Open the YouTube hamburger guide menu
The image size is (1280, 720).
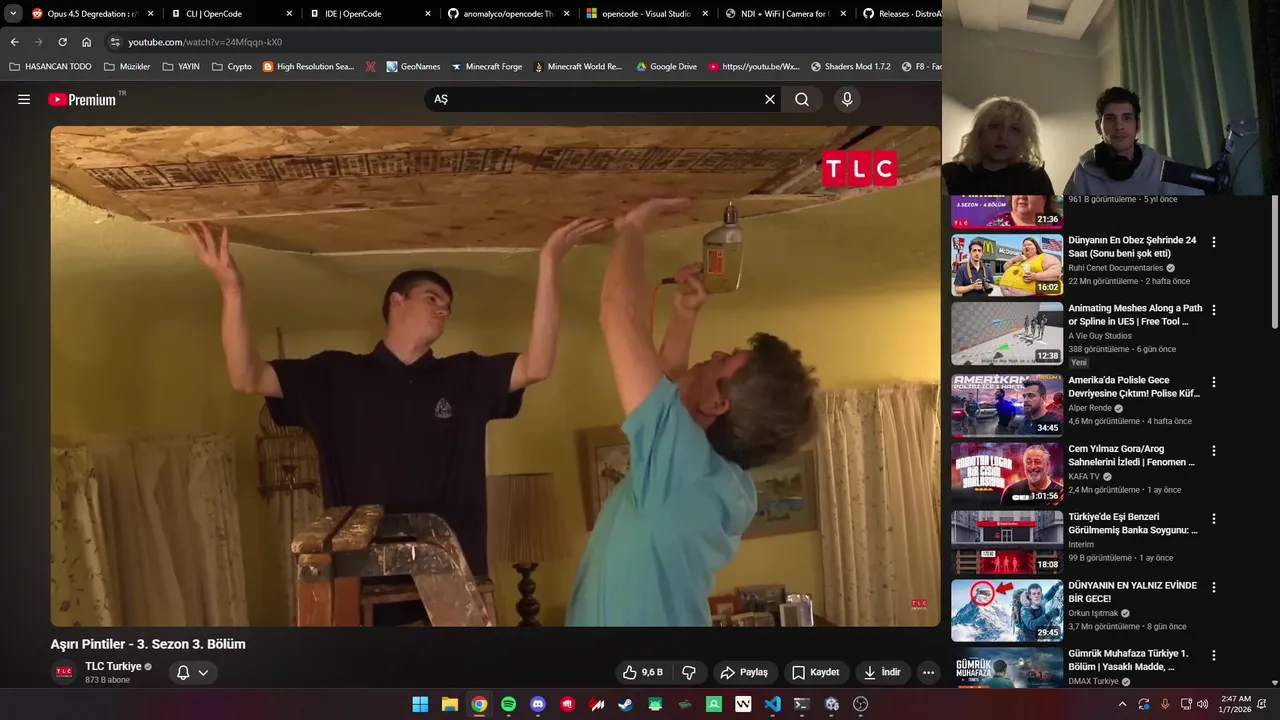pos(24,99)
